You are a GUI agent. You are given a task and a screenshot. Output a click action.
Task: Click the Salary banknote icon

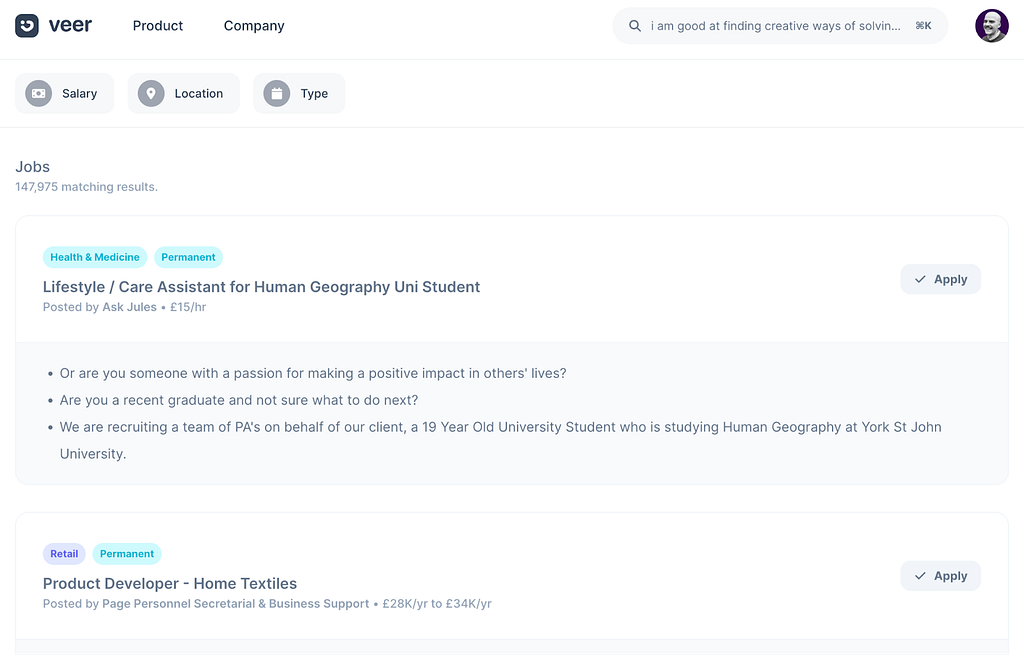39,93
